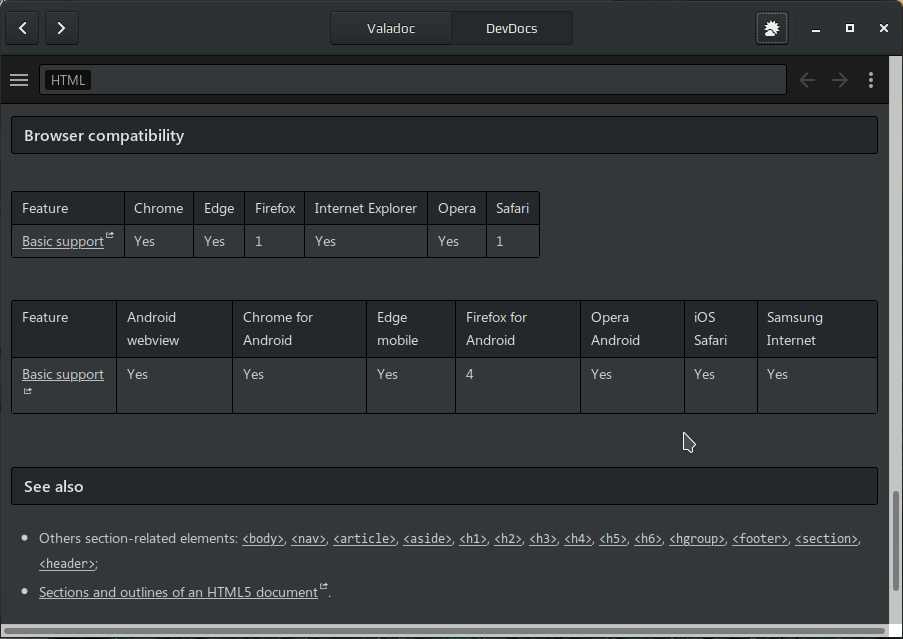Open the DevDocs hamburger menu
Screen dimensions: 903x639
[x=19, y=80]
